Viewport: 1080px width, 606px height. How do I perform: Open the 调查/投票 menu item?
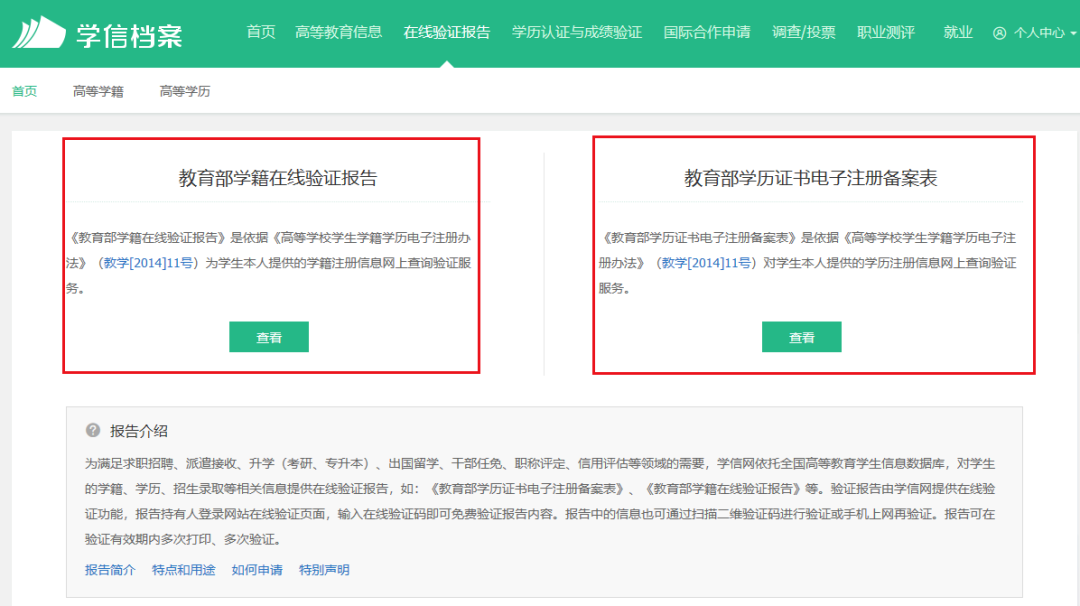804,32
